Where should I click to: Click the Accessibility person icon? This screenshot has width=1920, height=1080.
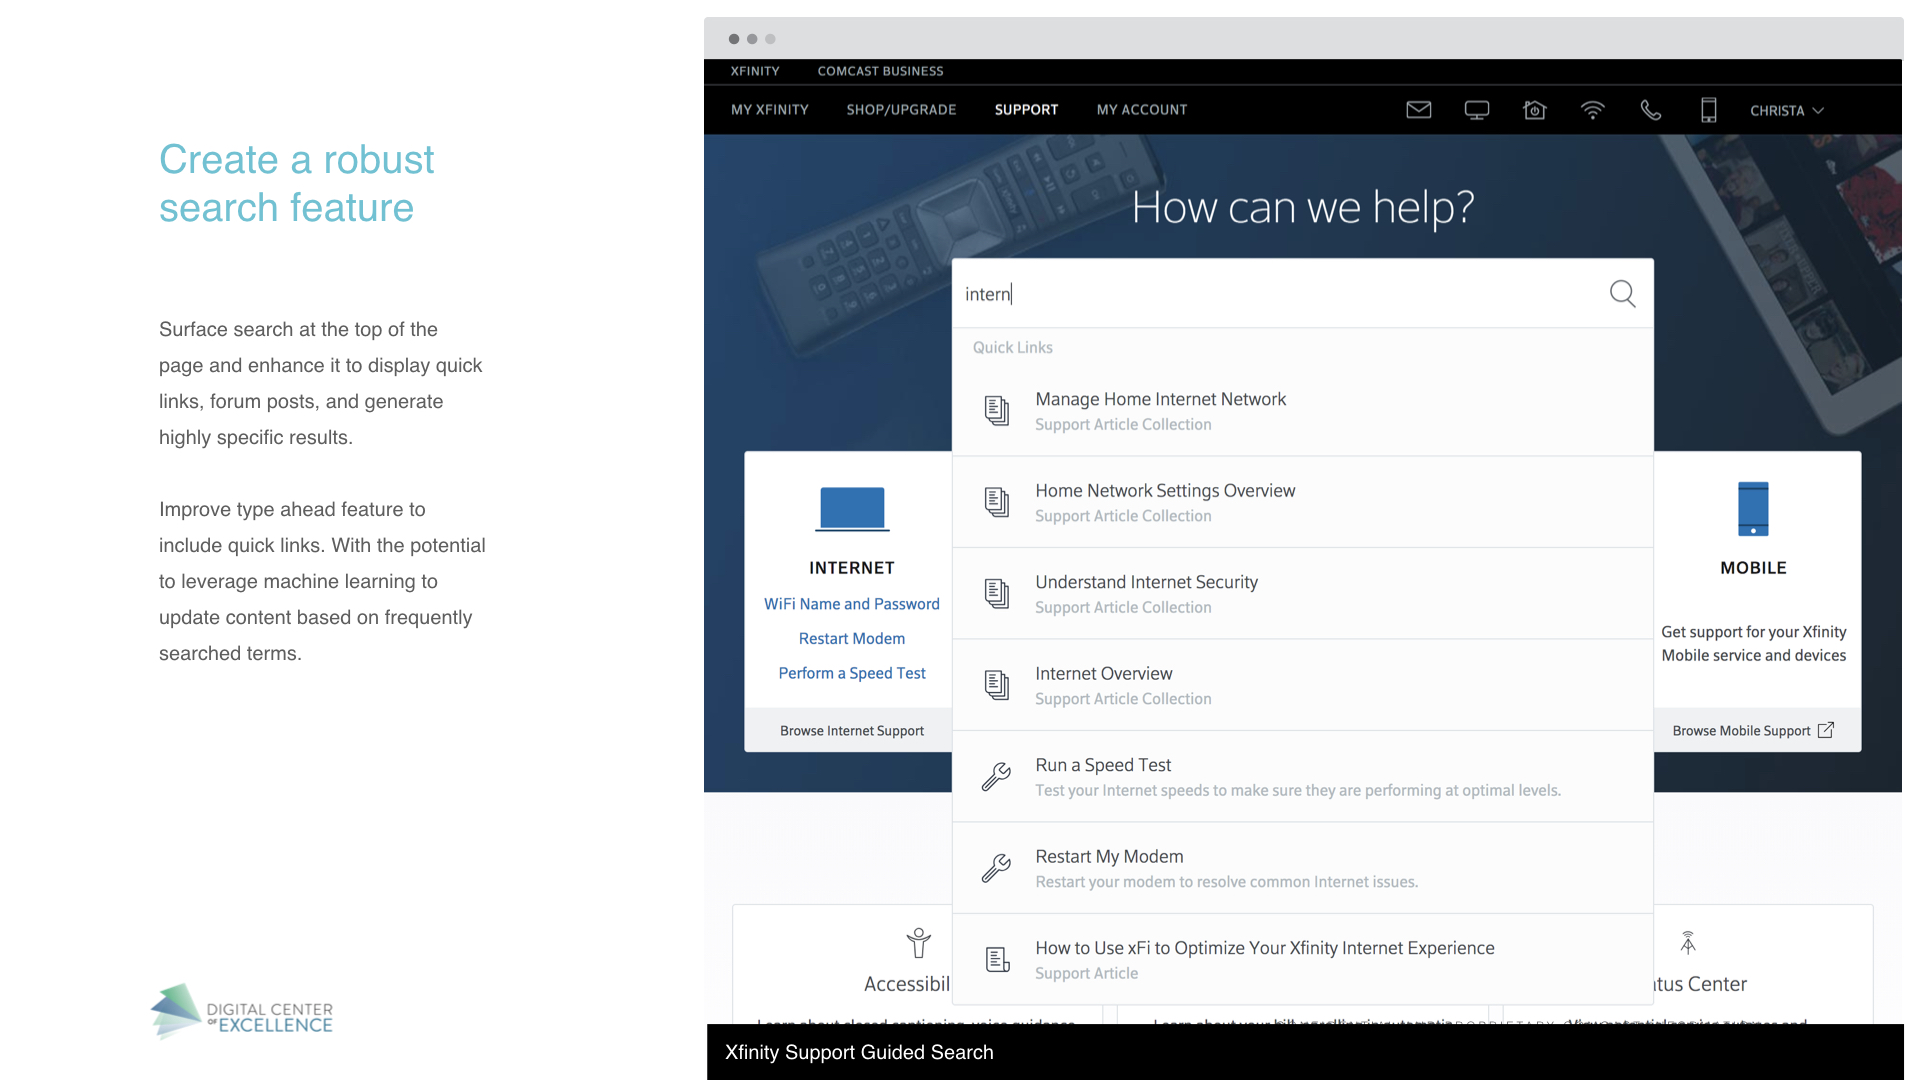point(918,943)
